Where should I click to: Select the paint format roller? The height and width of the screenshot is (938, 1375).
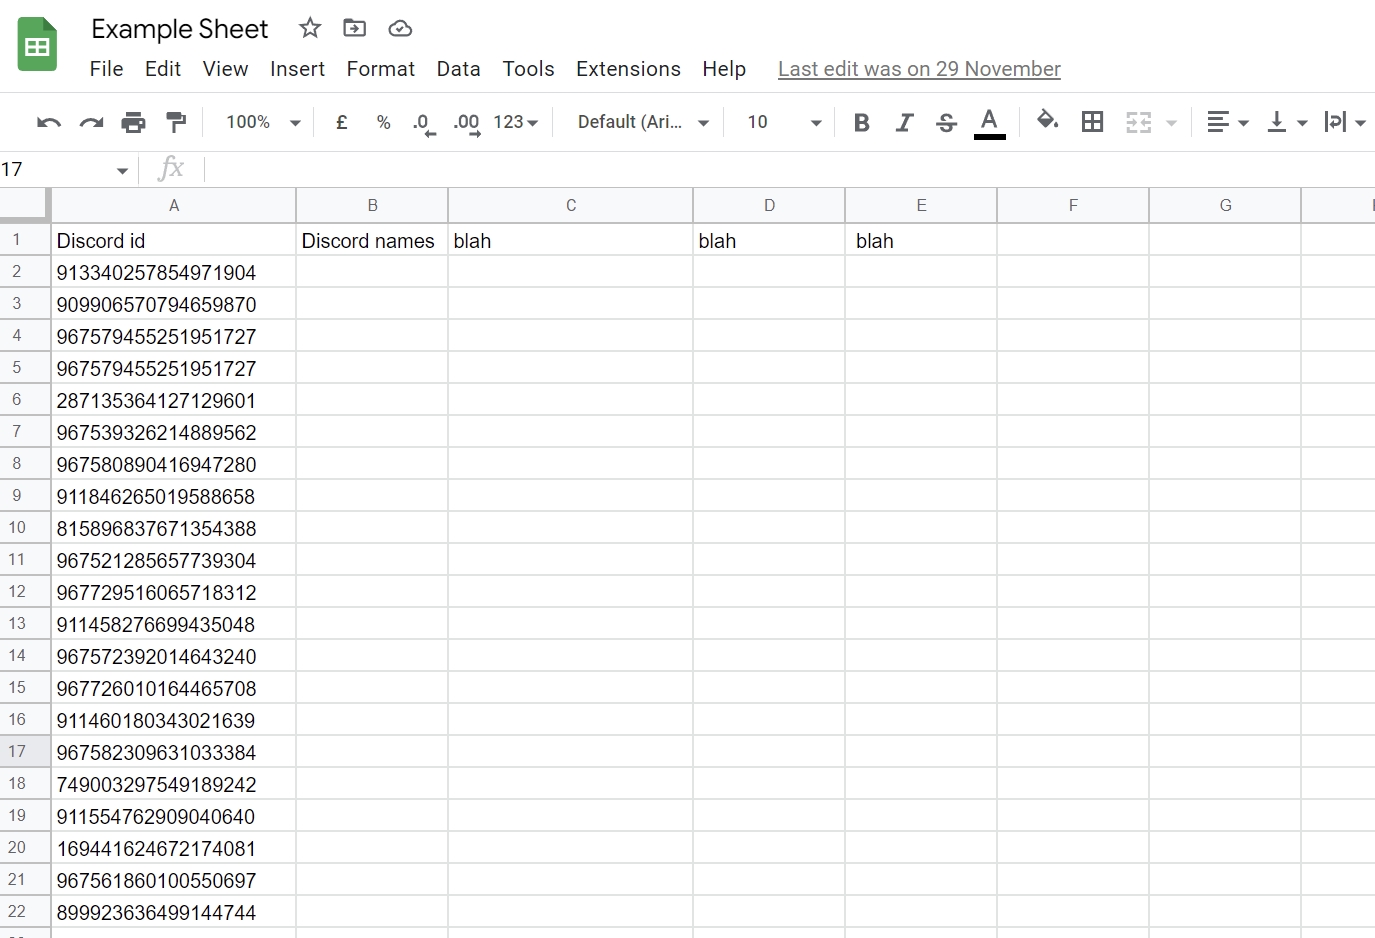(x=176, y=122)
